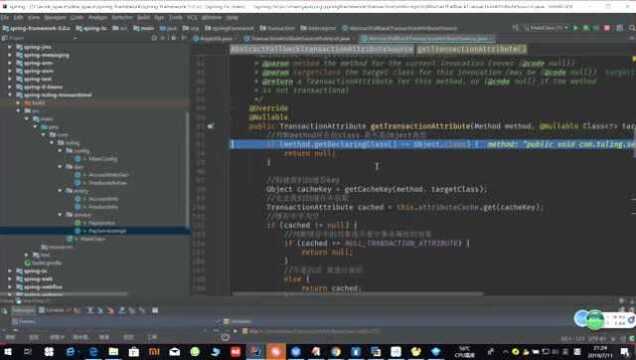Click the green Run button in toolbar

coord(575,28)
